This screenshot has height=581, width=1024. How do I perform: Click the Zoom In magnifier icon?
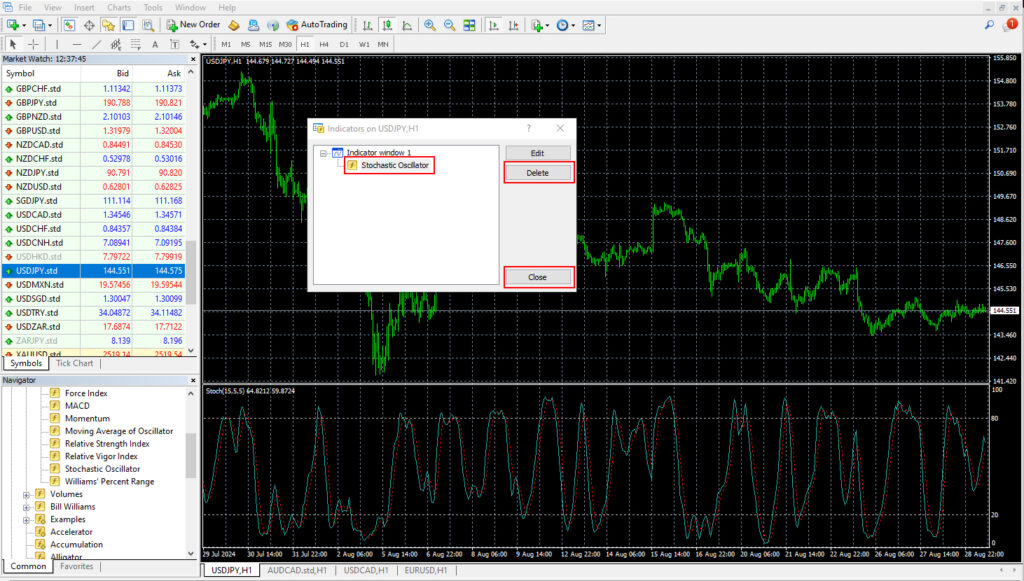430,25
